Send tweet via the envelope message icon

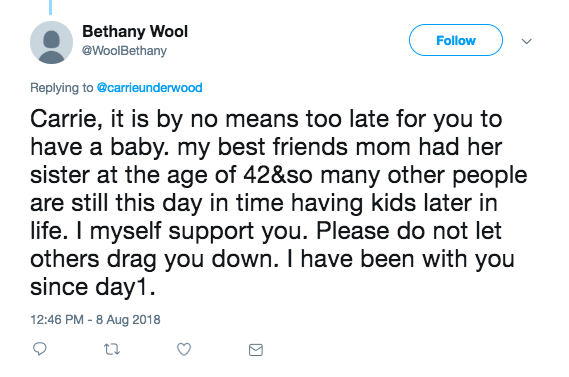pos(256,350)
